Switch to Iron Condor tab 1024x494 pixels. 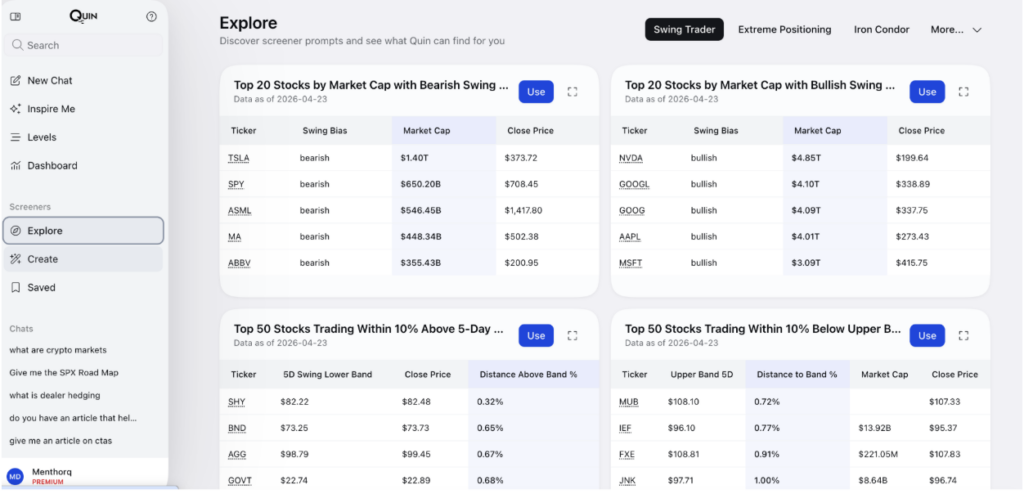[881, 29]
